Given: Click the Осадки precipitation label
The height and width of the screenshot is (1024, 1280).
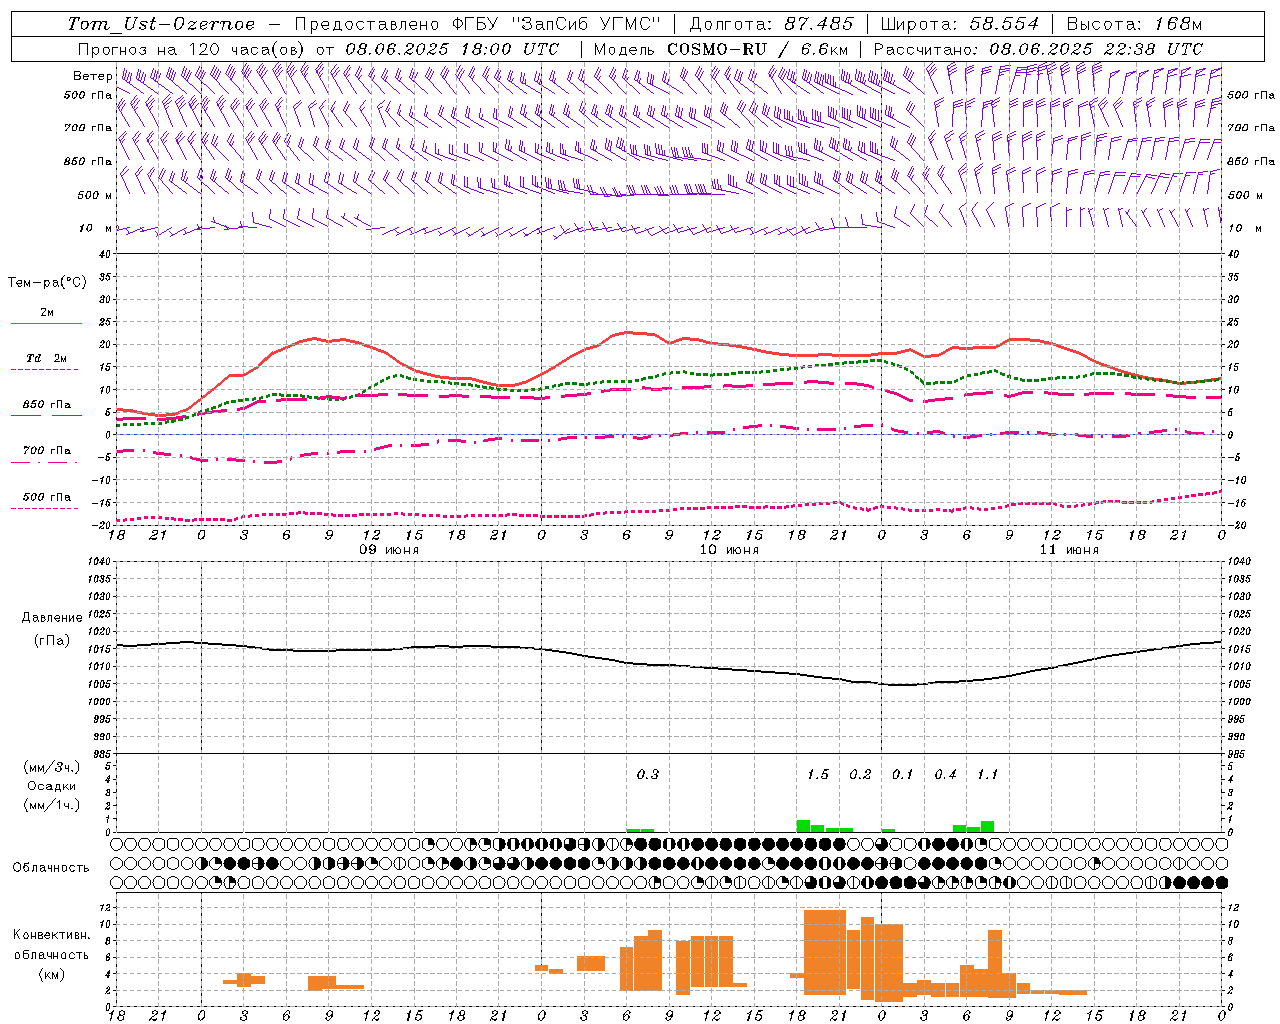Looking at the screenshot, I should (51, 786).
